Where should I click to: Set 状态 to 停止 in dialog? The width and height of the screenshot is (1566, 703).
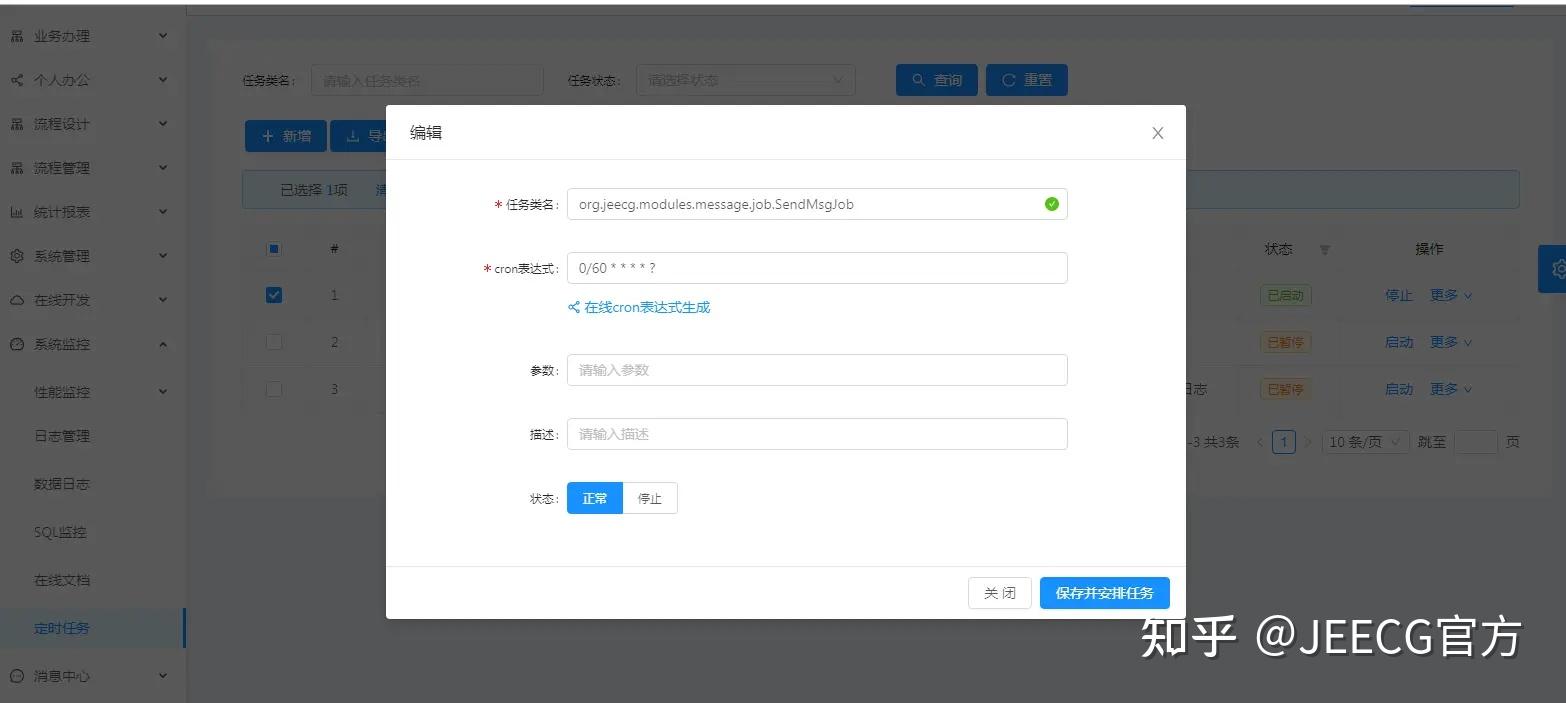(x=649, y=497)
